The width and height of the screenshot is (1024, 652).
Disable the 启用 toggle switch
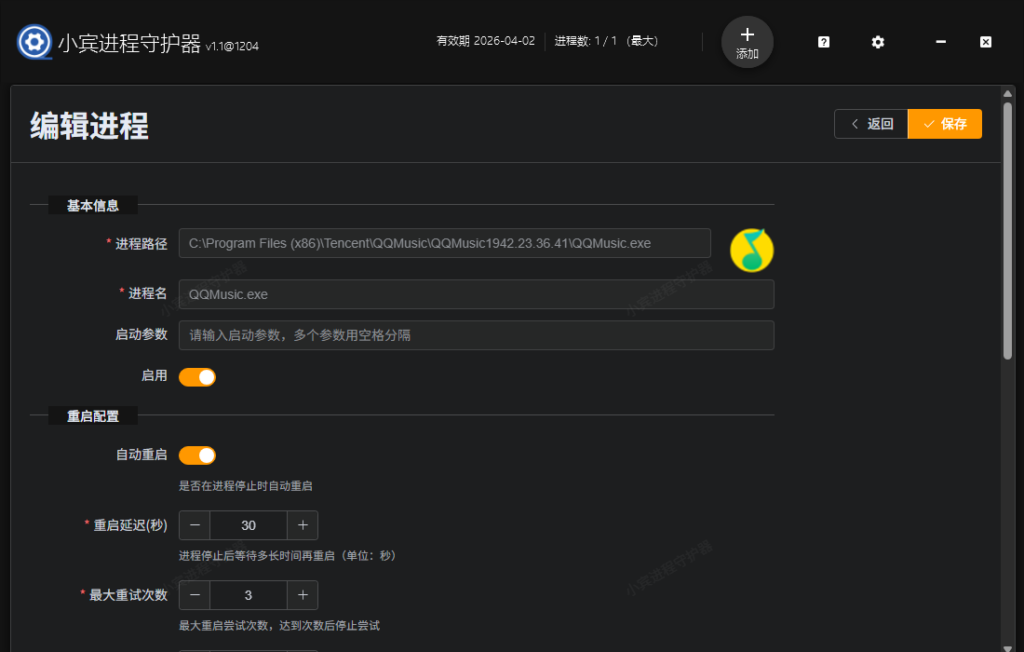click(x=197, y=377)
